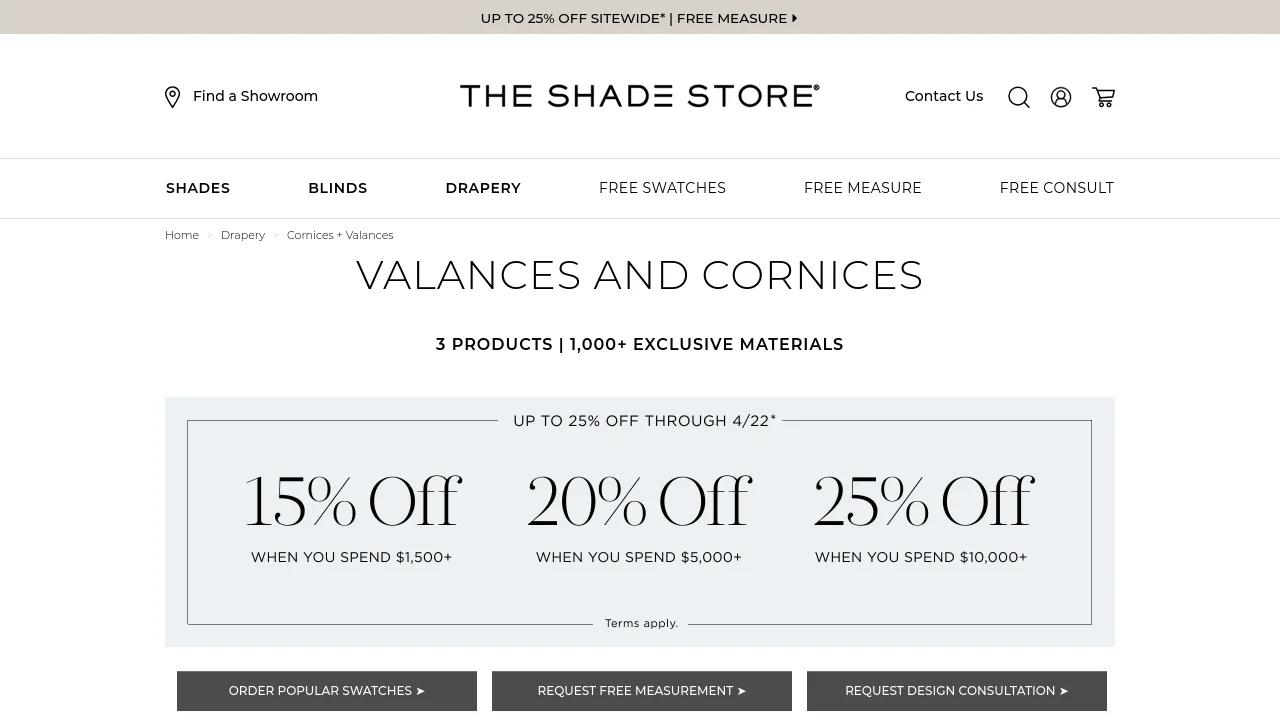Click the Cornices + Valances breadcrumb
This screenshot has width=1280, height=720.
coord(340,235)
